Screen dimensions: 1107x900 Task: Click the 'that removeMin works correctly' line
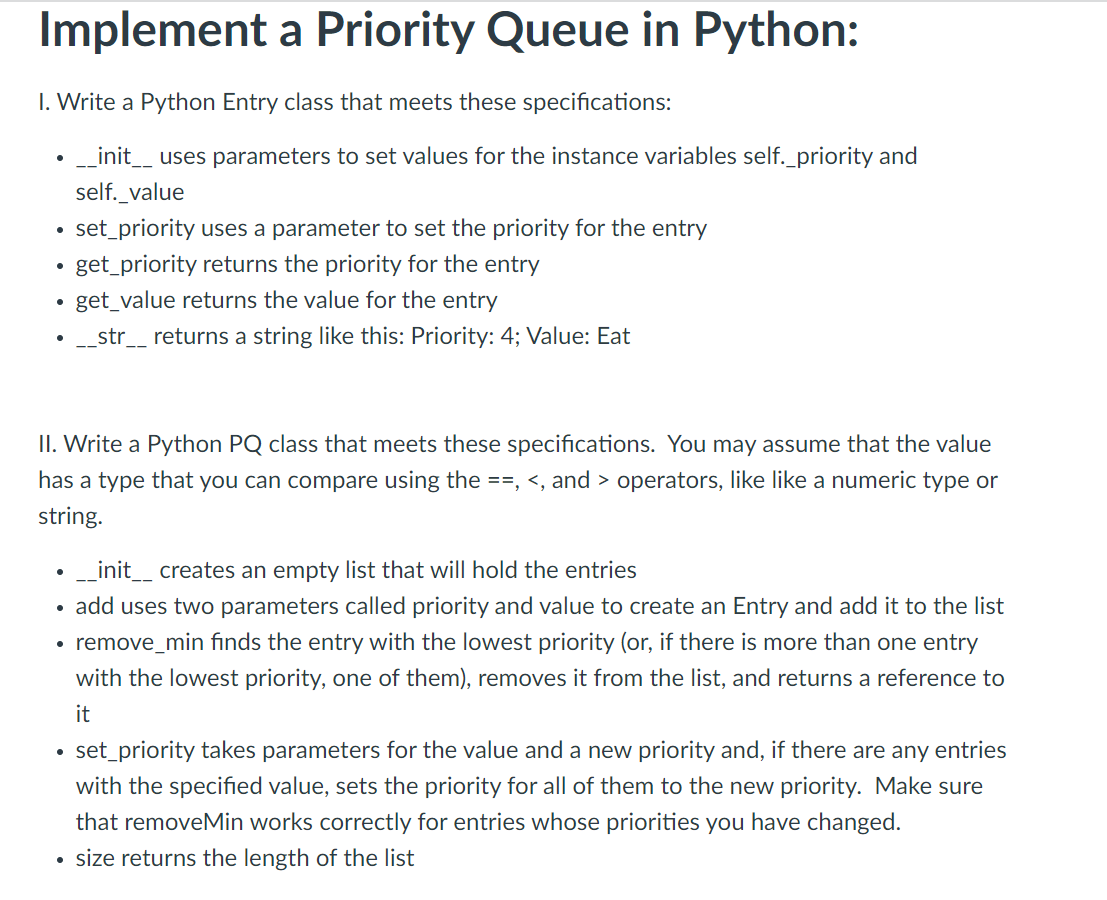point(488,822)
